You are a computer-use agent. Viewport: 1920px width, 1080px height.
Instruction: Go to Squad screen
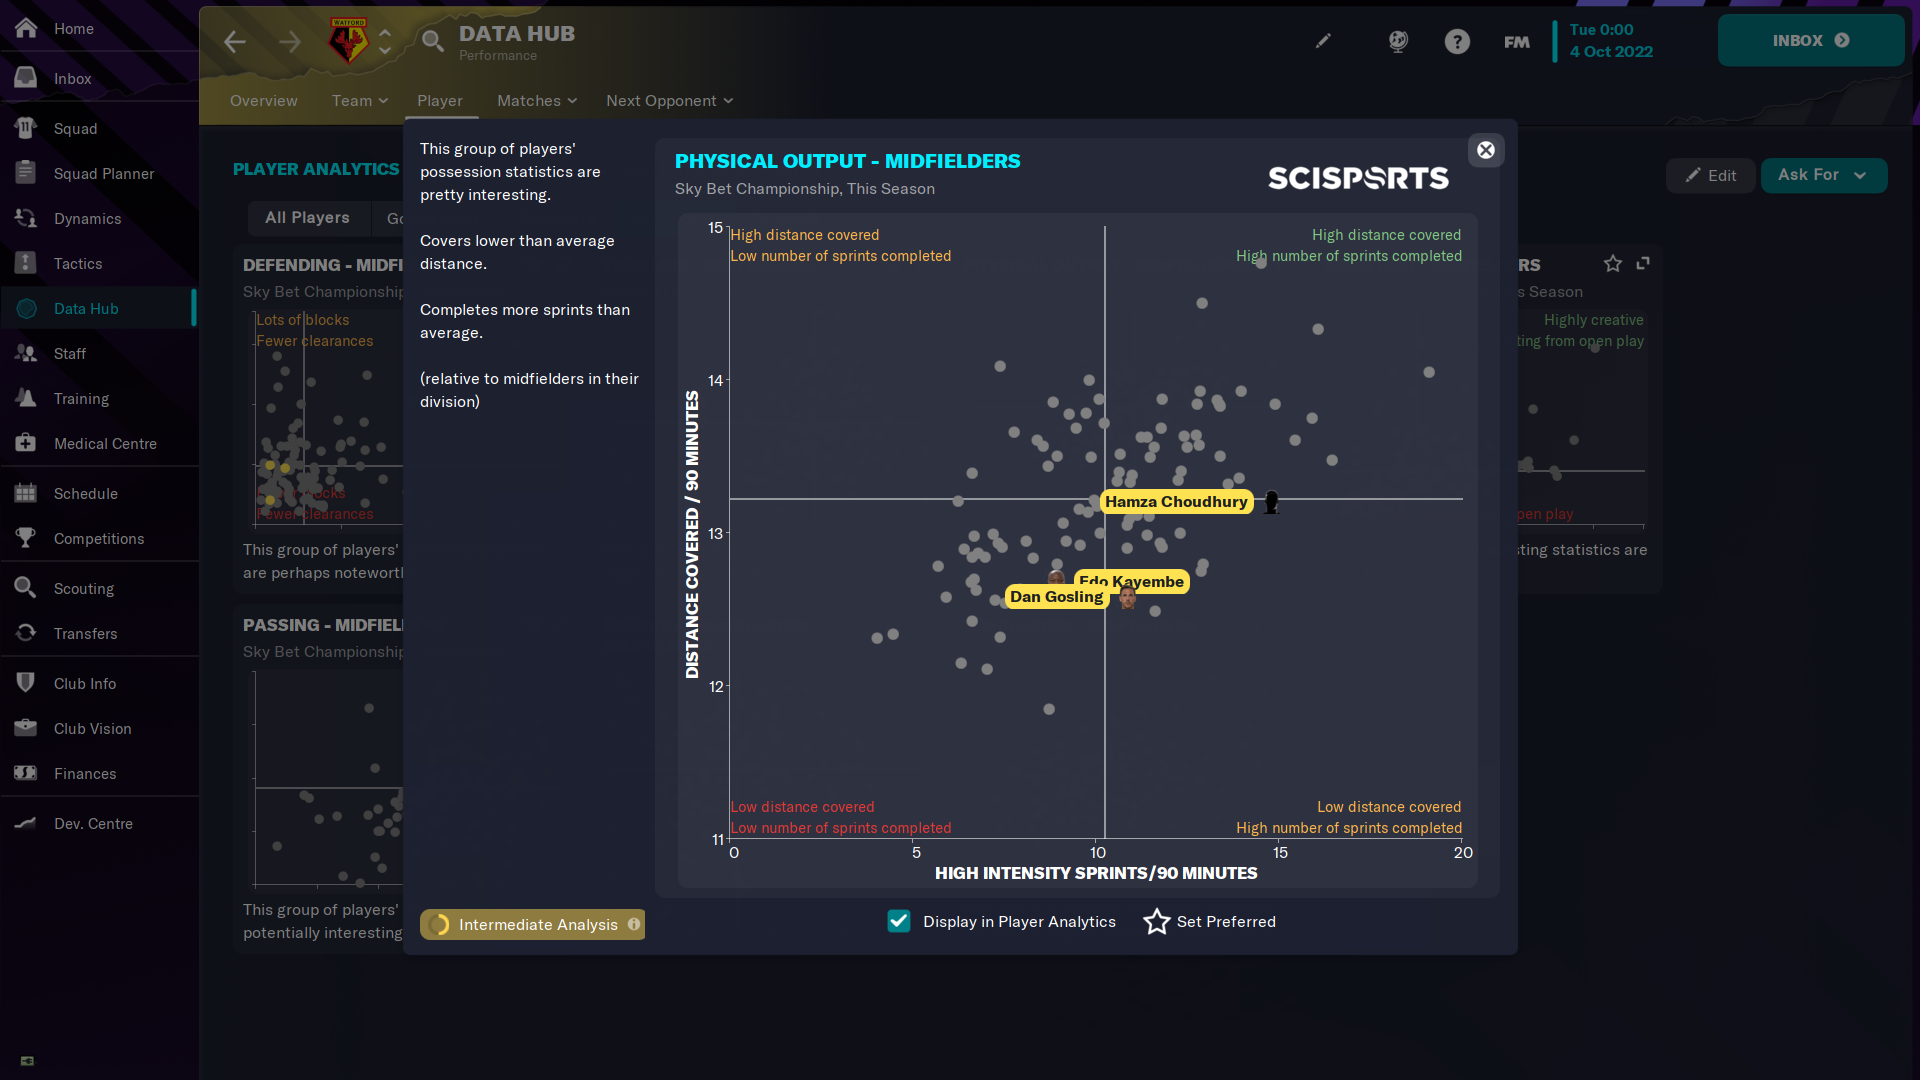tap(99, 128)
